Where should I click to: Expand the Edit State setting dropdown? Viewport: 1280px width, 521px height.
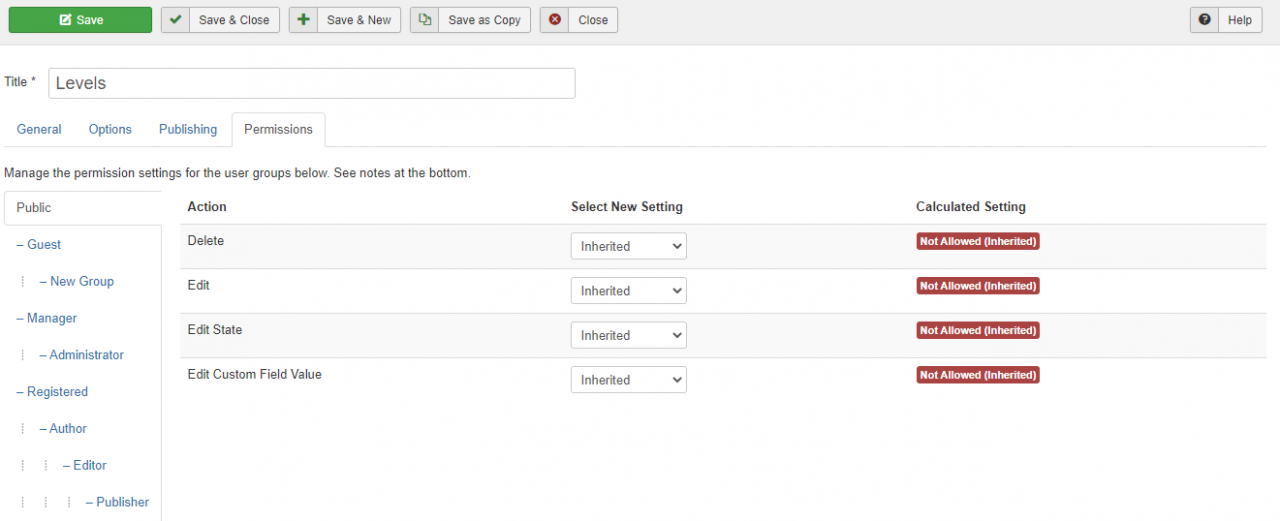tap(628, 335)
